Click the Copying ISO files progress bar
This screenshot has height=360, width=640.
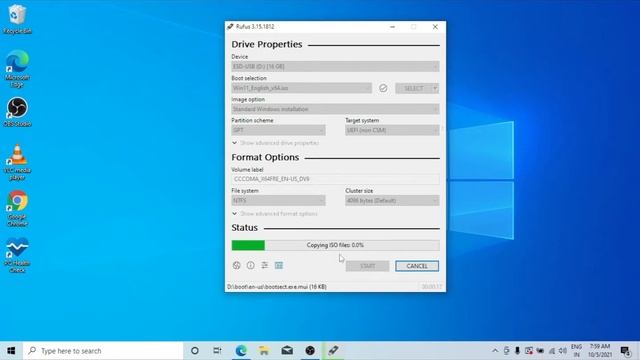click(335, 245)
